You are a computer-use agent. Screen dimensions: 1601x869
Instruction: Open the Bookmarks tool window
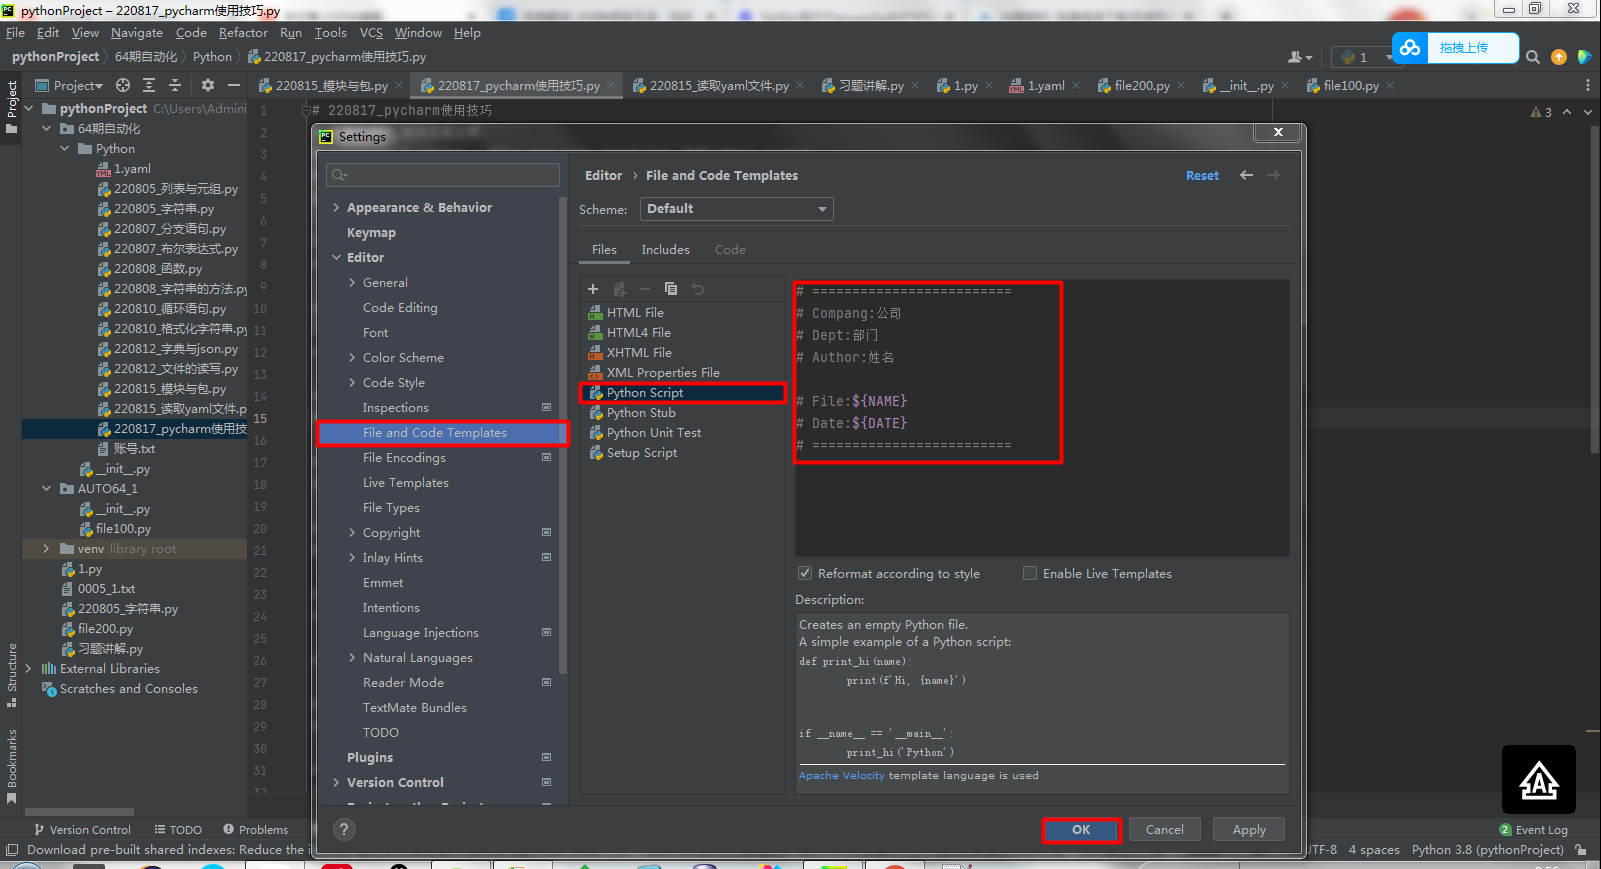pyautogui.click(x=12, y=766)
